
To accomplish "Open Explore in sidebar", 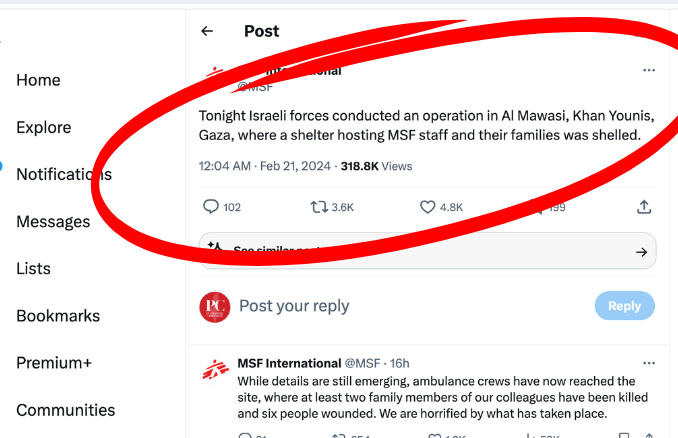I will click(x=44, y=127).
